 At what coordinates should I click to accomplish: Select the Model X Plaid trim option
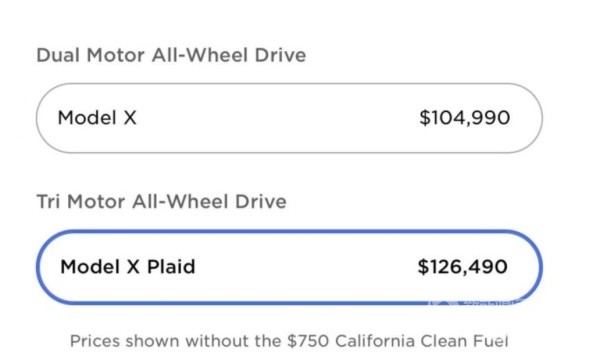(x=289, y=267)
